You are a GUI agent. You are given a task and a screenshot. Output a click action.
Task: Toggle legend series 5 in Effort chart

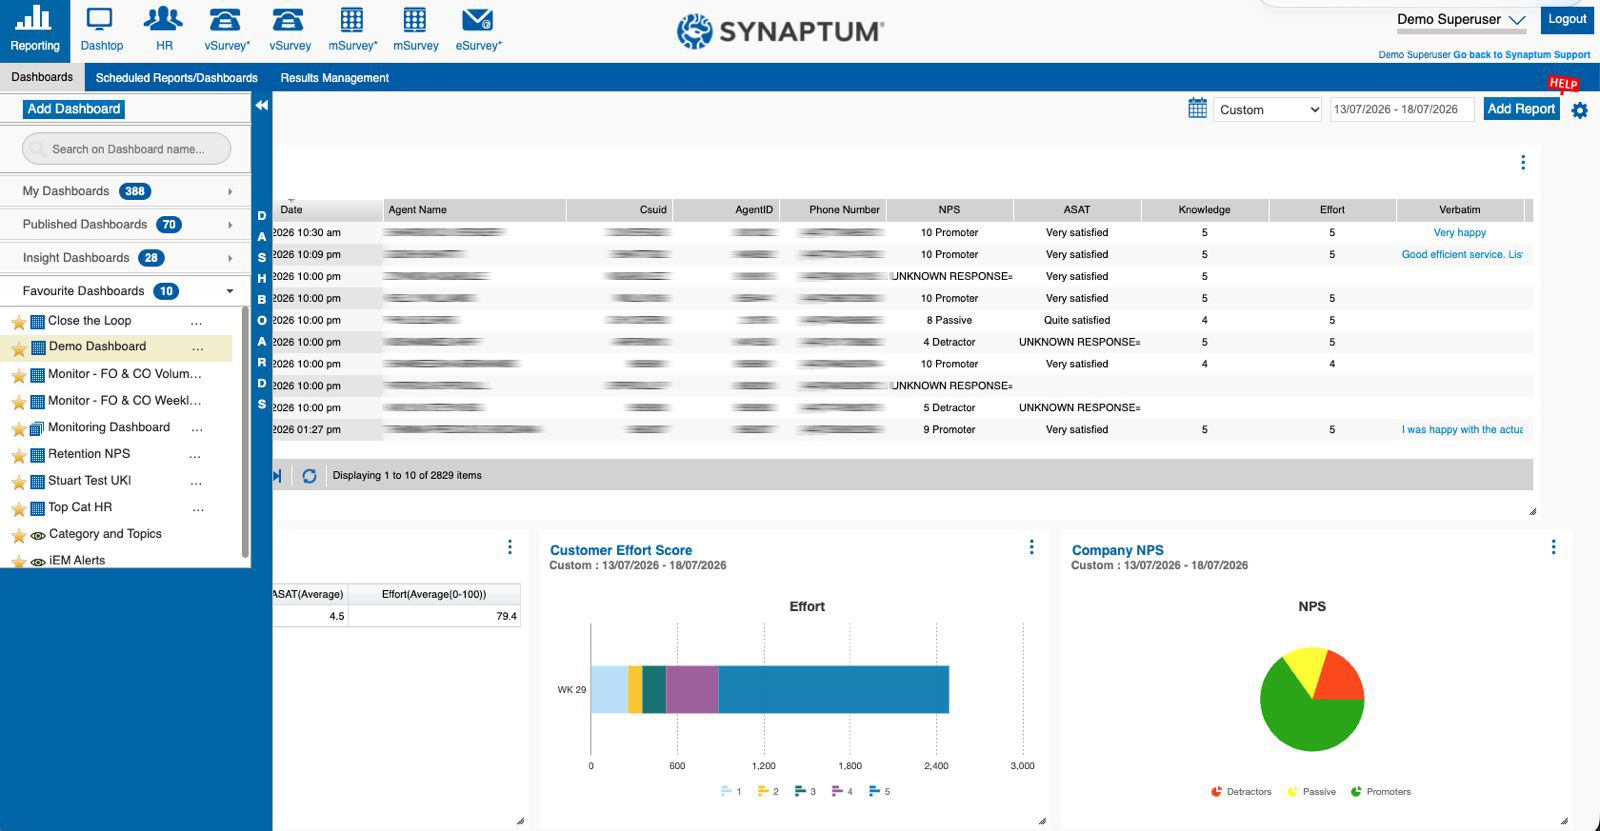879,791
